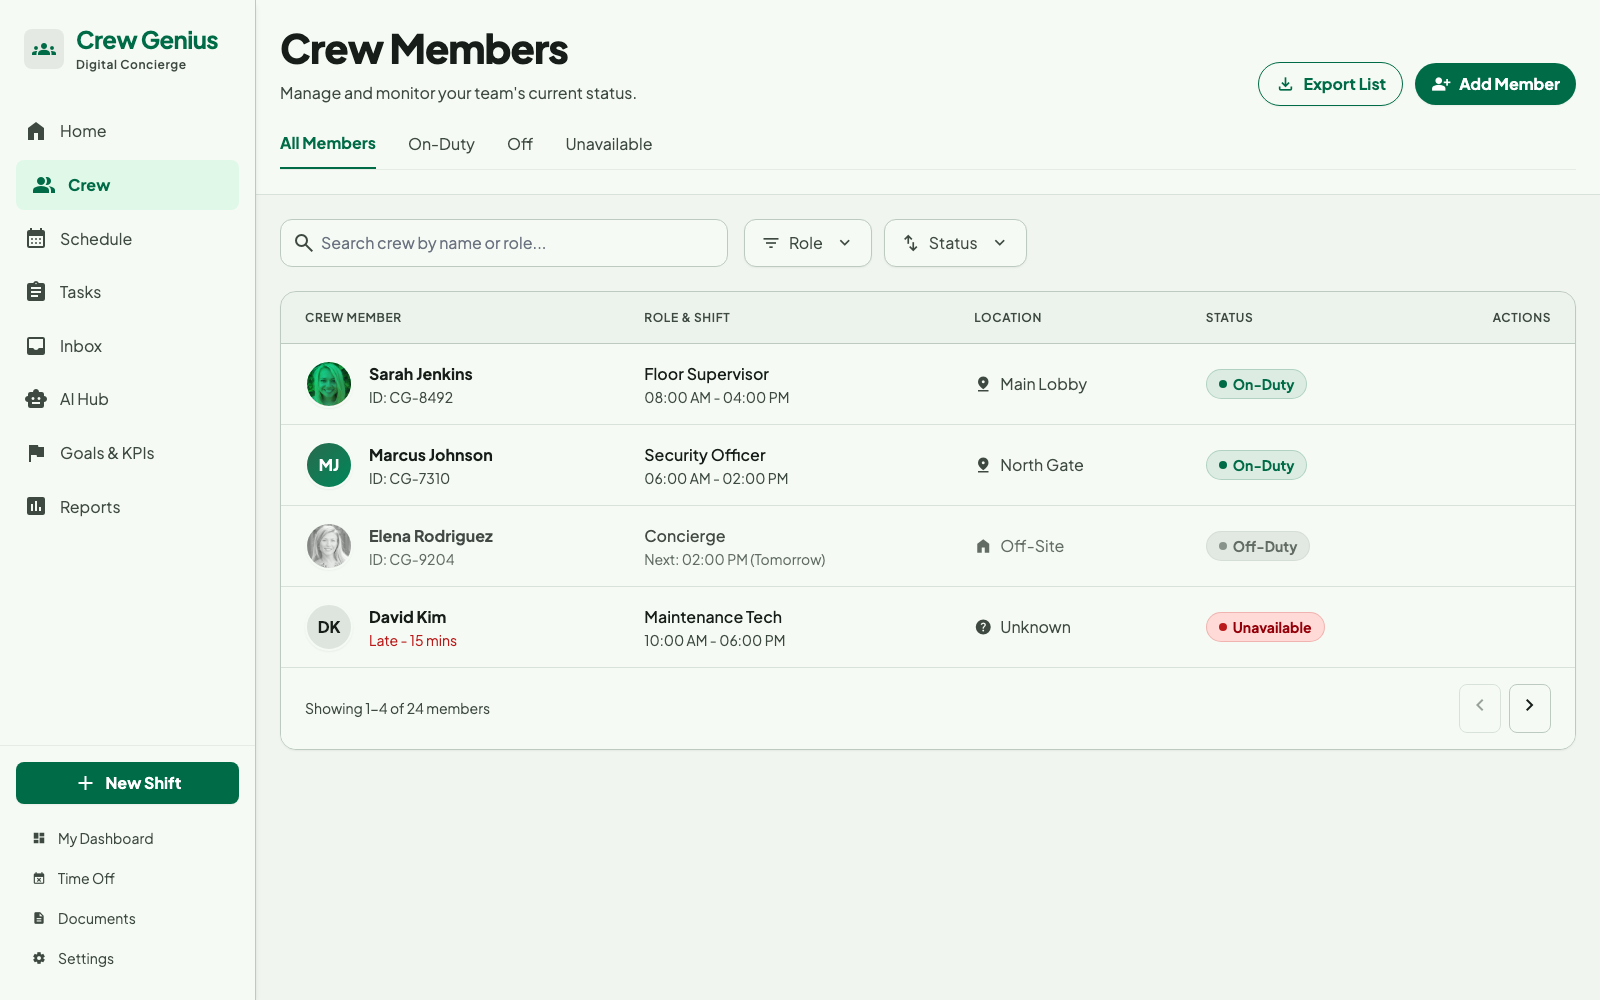Expand the Status filter chevron
1600x1000 pixels.
click(1000, 243)
